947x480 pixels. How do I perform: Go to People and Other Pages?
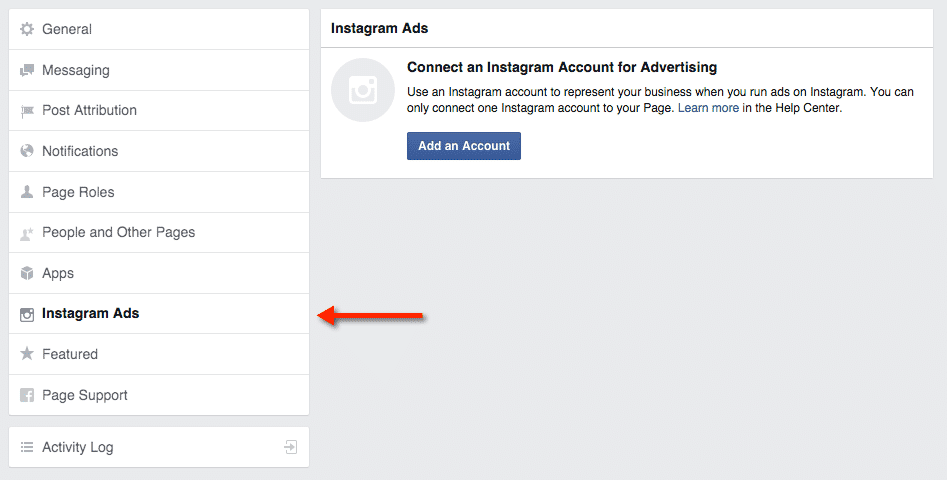point(159,232)
